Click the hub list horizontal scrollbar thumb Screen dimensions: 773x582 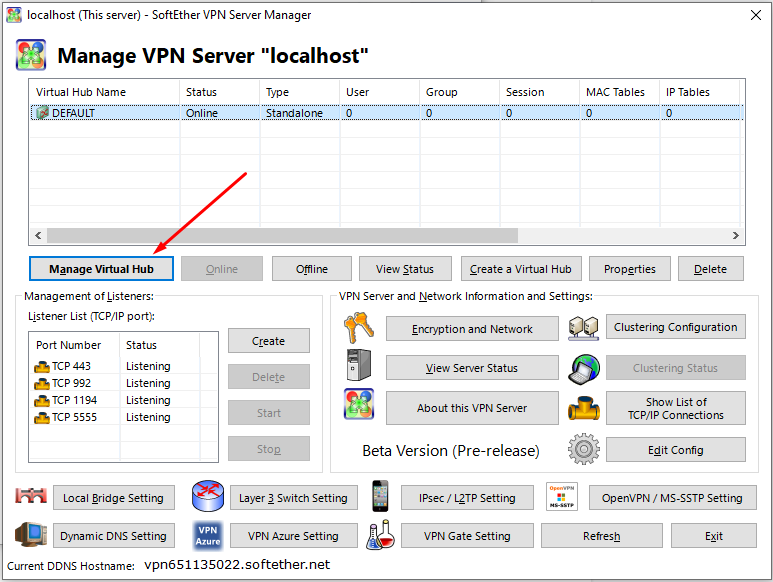pyautogui.click(x=282, y=236)
